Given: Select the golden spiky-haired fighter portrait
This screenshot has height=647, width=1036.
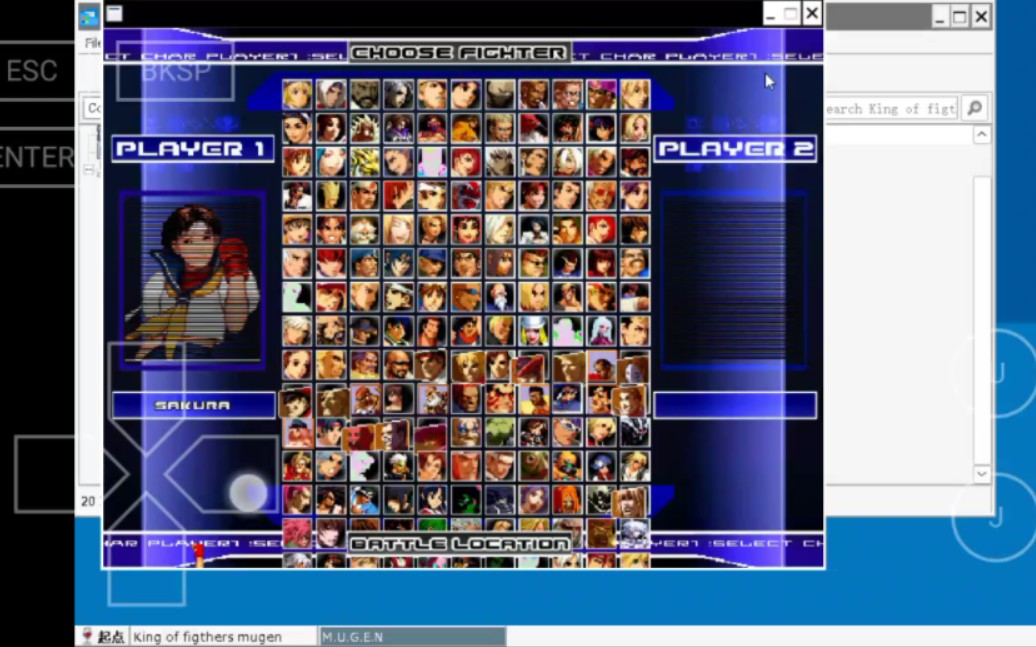Looking at the screenshot, I should [x=364, y=162].
